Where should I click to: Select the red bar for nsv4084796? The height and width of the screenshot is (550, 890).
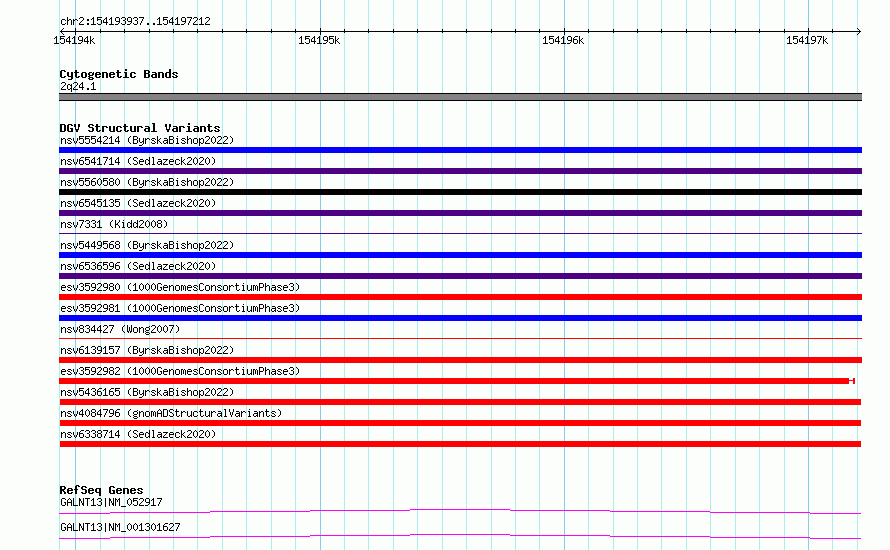tap(460, 423)
